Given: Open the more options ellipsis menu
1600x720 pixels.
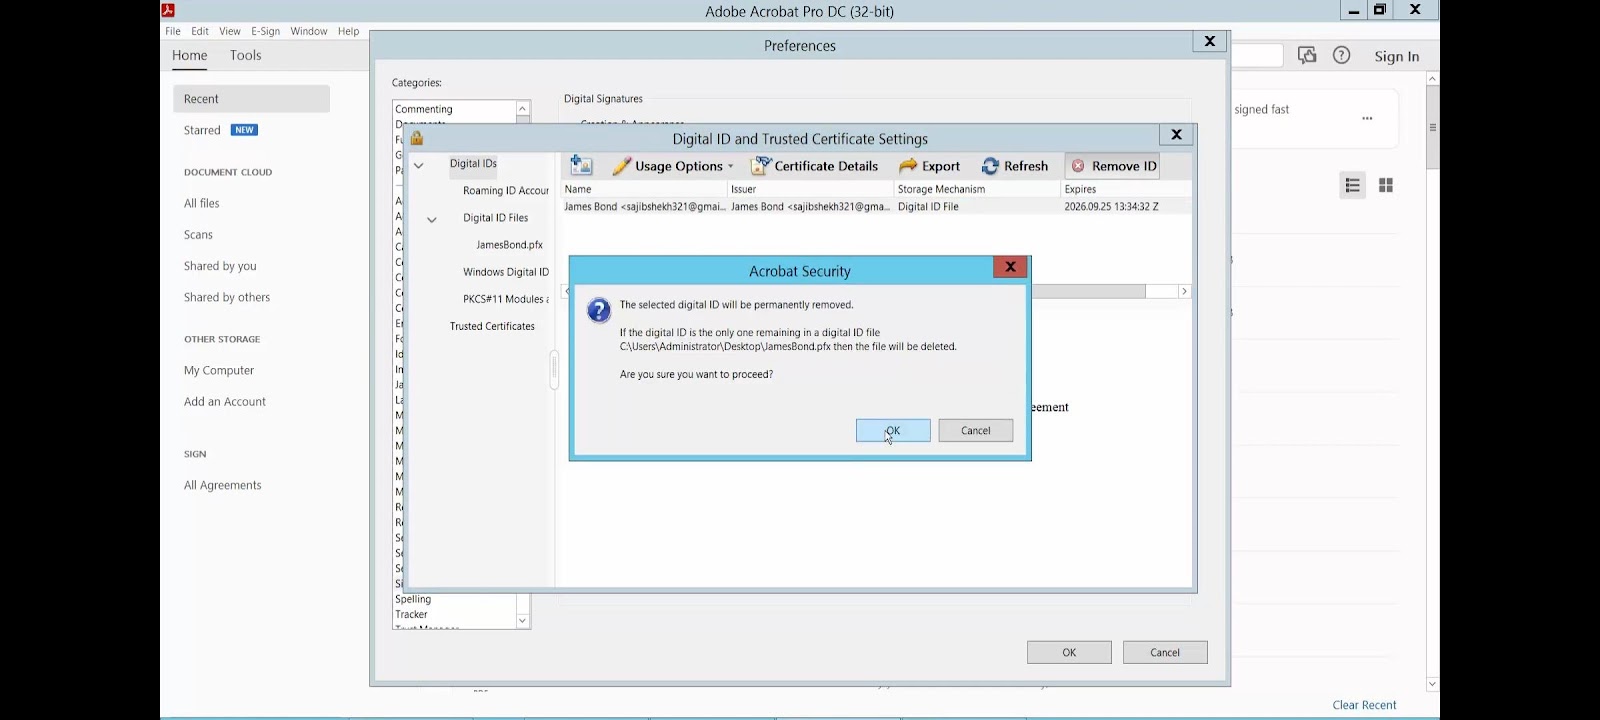Looking at the screenshot, I should [1367, 118].
